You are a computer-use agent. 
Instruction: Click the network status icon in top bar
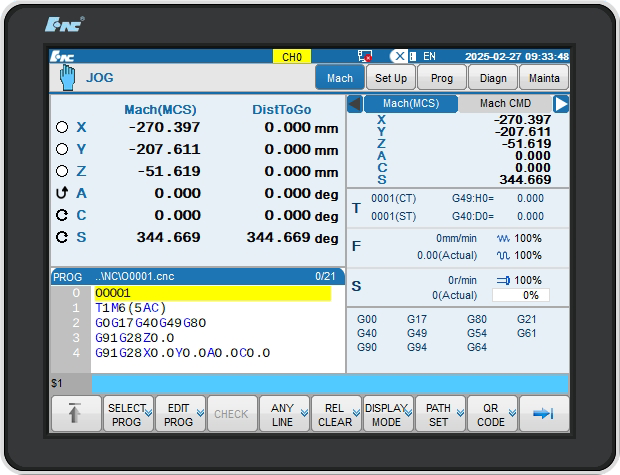(x=365, y=57)
